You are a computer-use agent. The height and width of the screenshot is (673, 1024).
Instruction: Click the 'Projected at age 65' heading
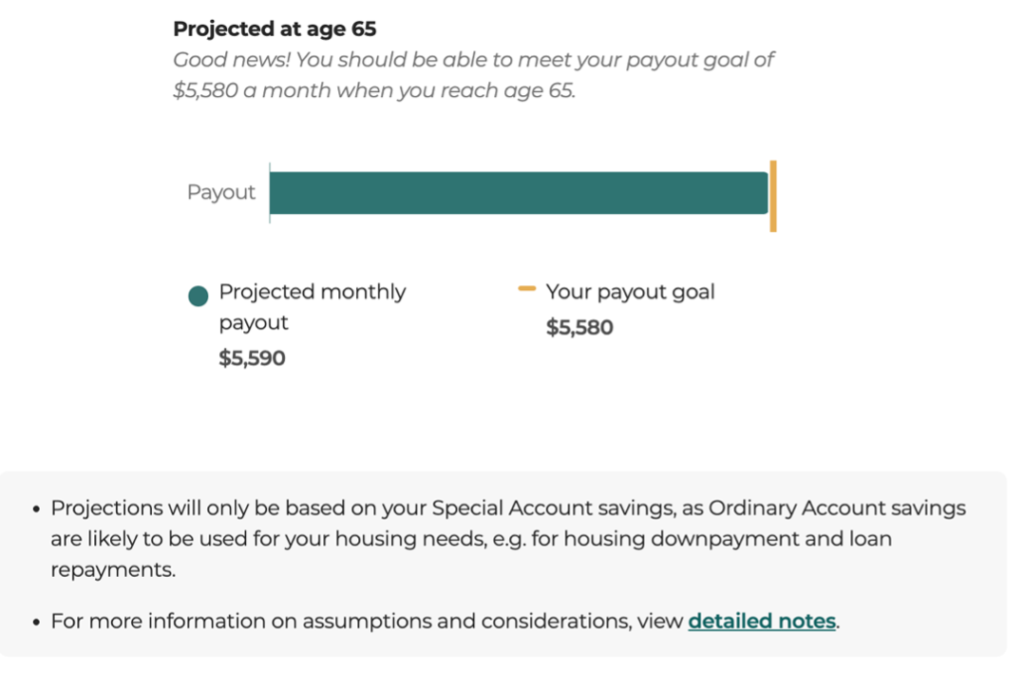coord(274,29)
